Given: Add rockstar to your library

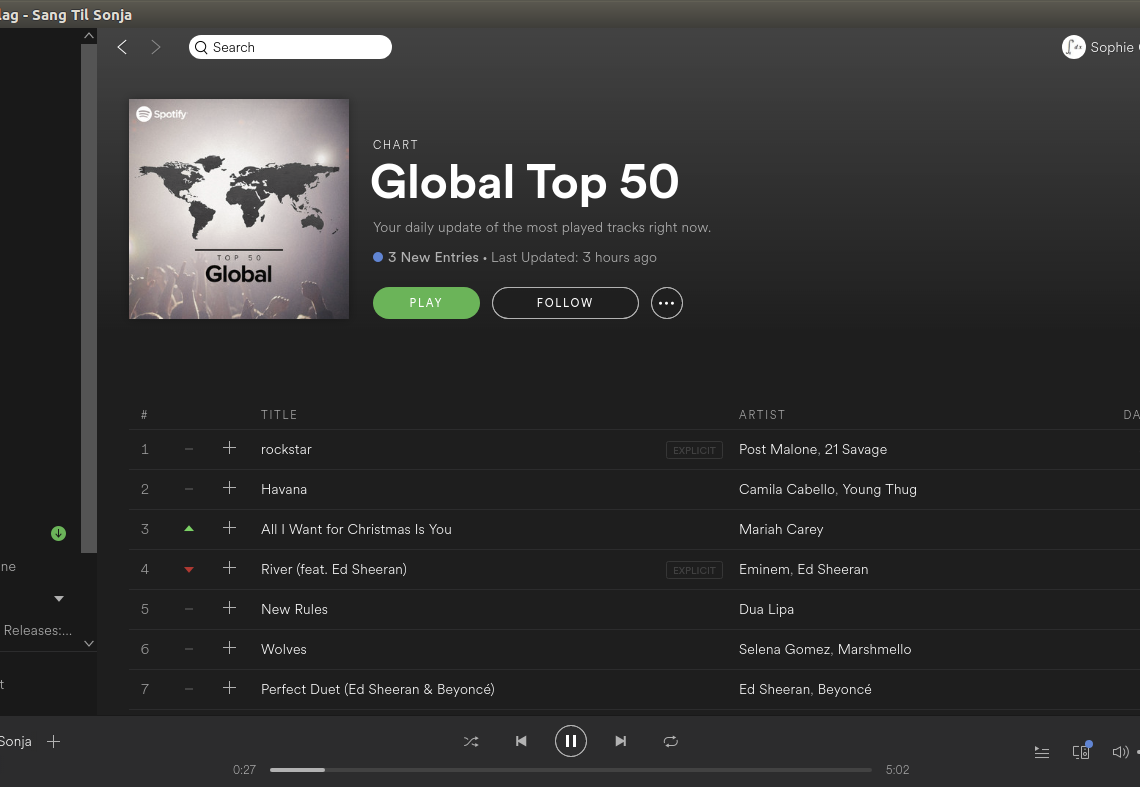Looking at the screenshot, I should tap(229, 448).
